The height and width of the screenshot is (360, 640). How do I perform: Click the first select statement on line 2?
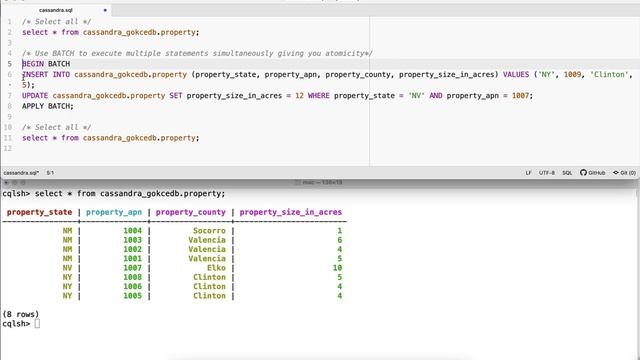click(111, 32)
